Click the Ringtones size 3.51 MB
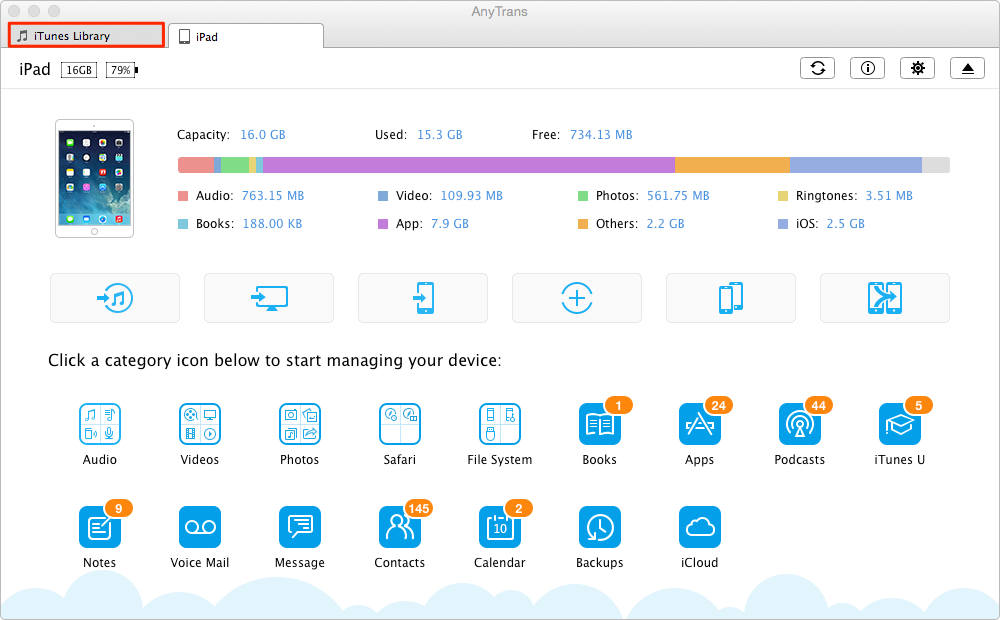This screenshot has width=1000, height=620. coord(889,196)
